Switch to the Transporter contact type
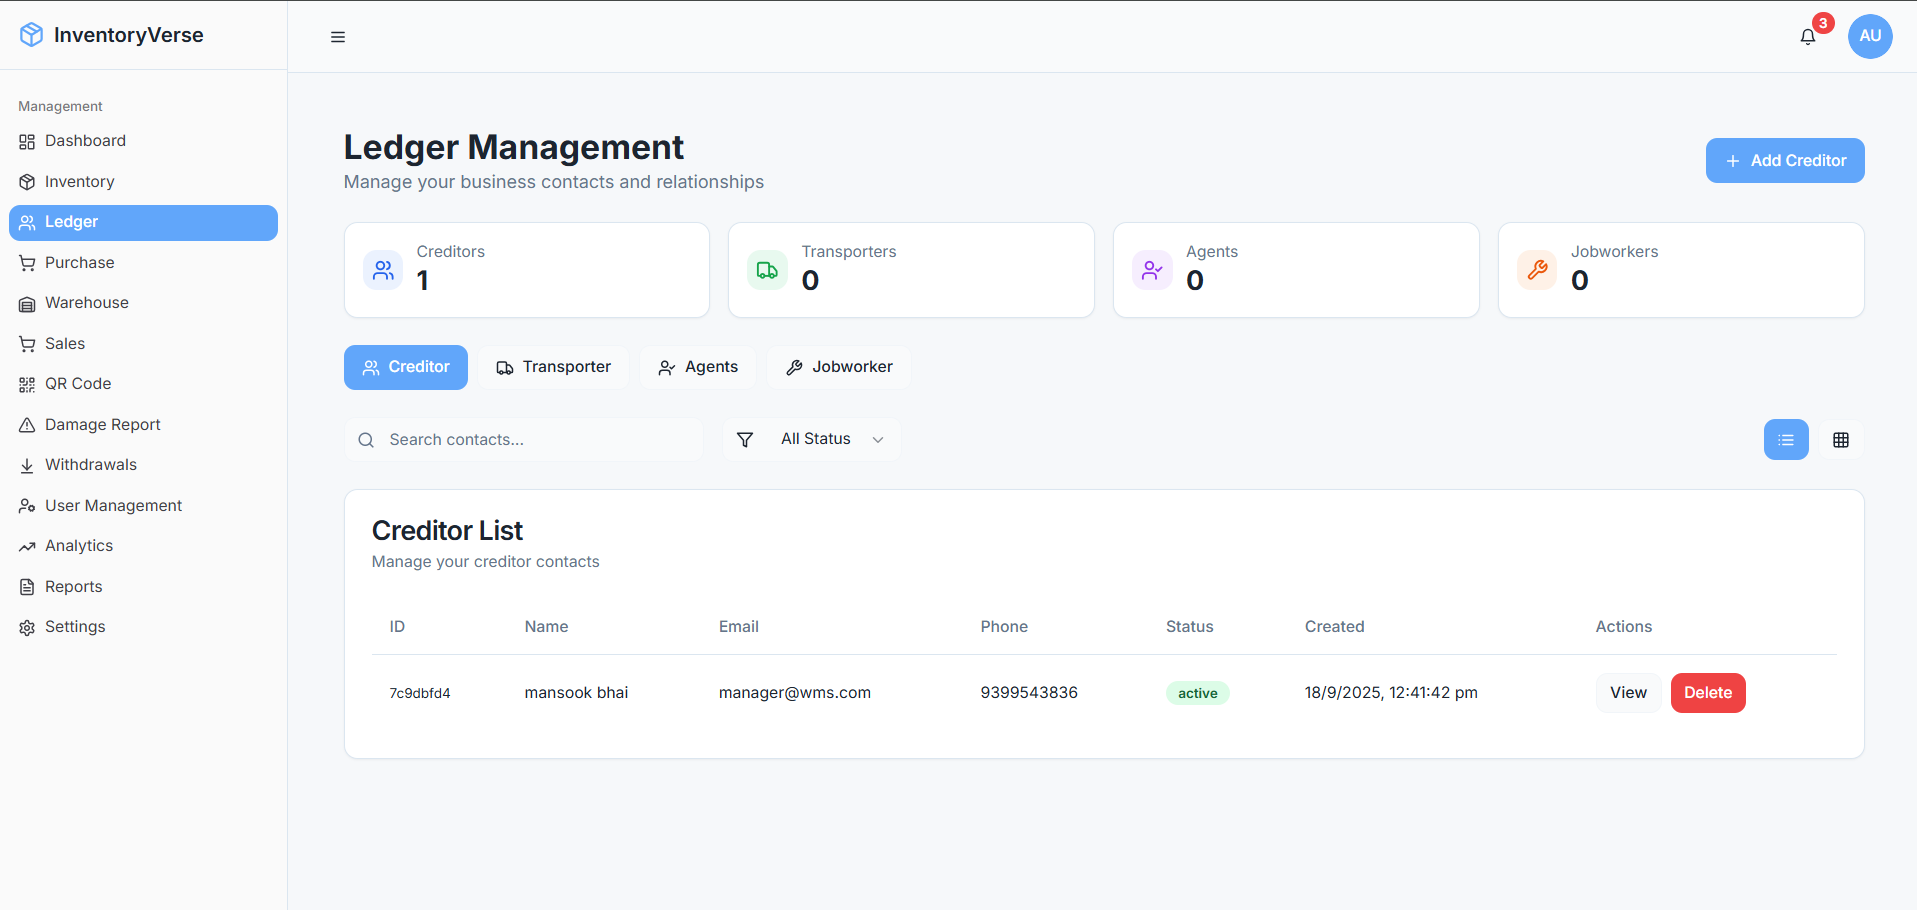 coord(553,367)
